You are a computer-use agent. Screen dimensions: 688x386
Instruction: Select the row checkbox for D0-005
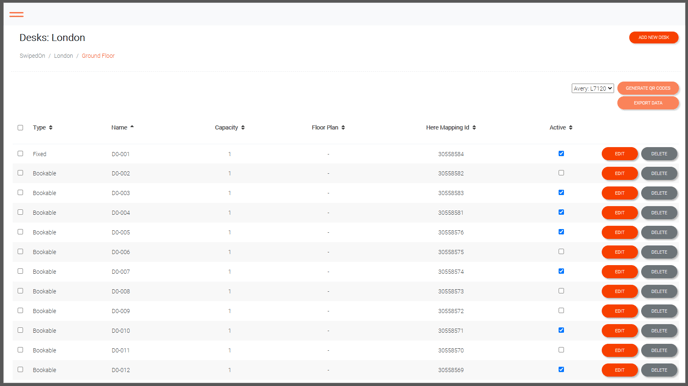point(20,232)
